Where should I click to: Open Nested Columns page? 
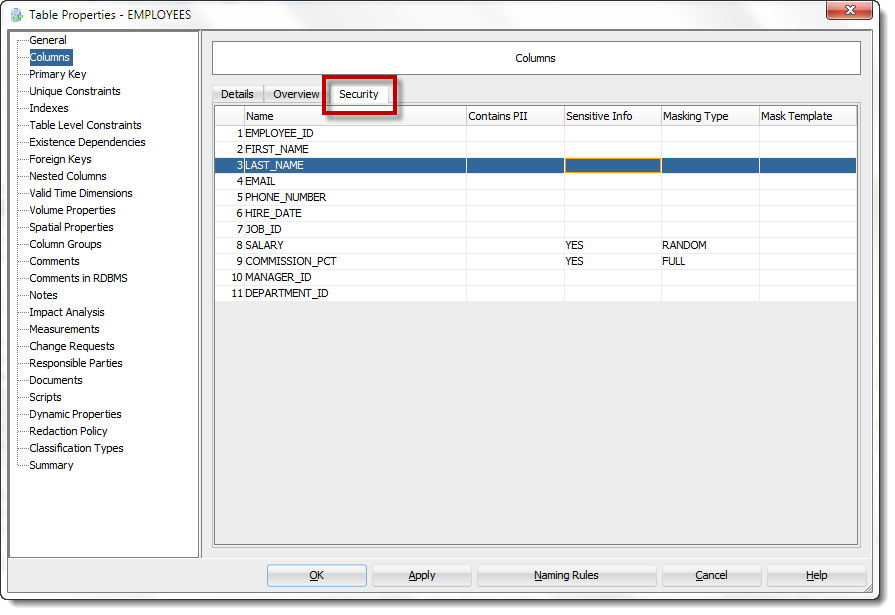(68, 176)
